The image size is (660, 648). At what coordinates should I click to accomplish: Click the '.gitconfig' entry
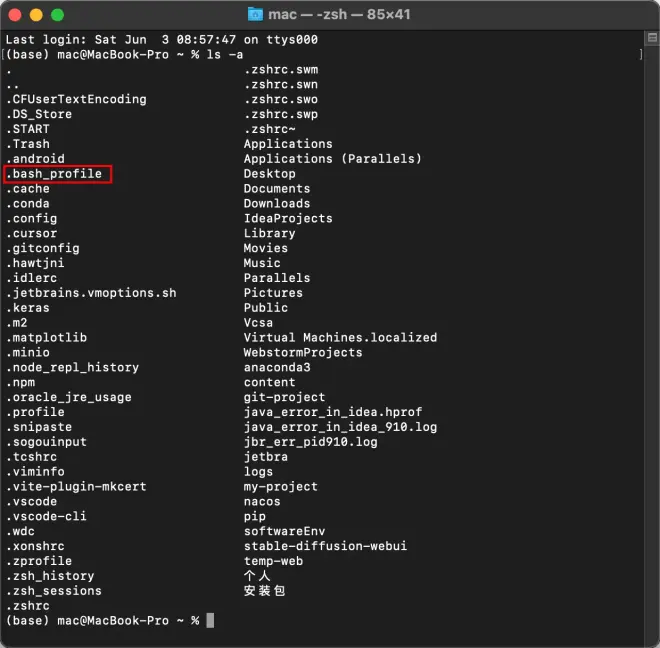[43, 248]
